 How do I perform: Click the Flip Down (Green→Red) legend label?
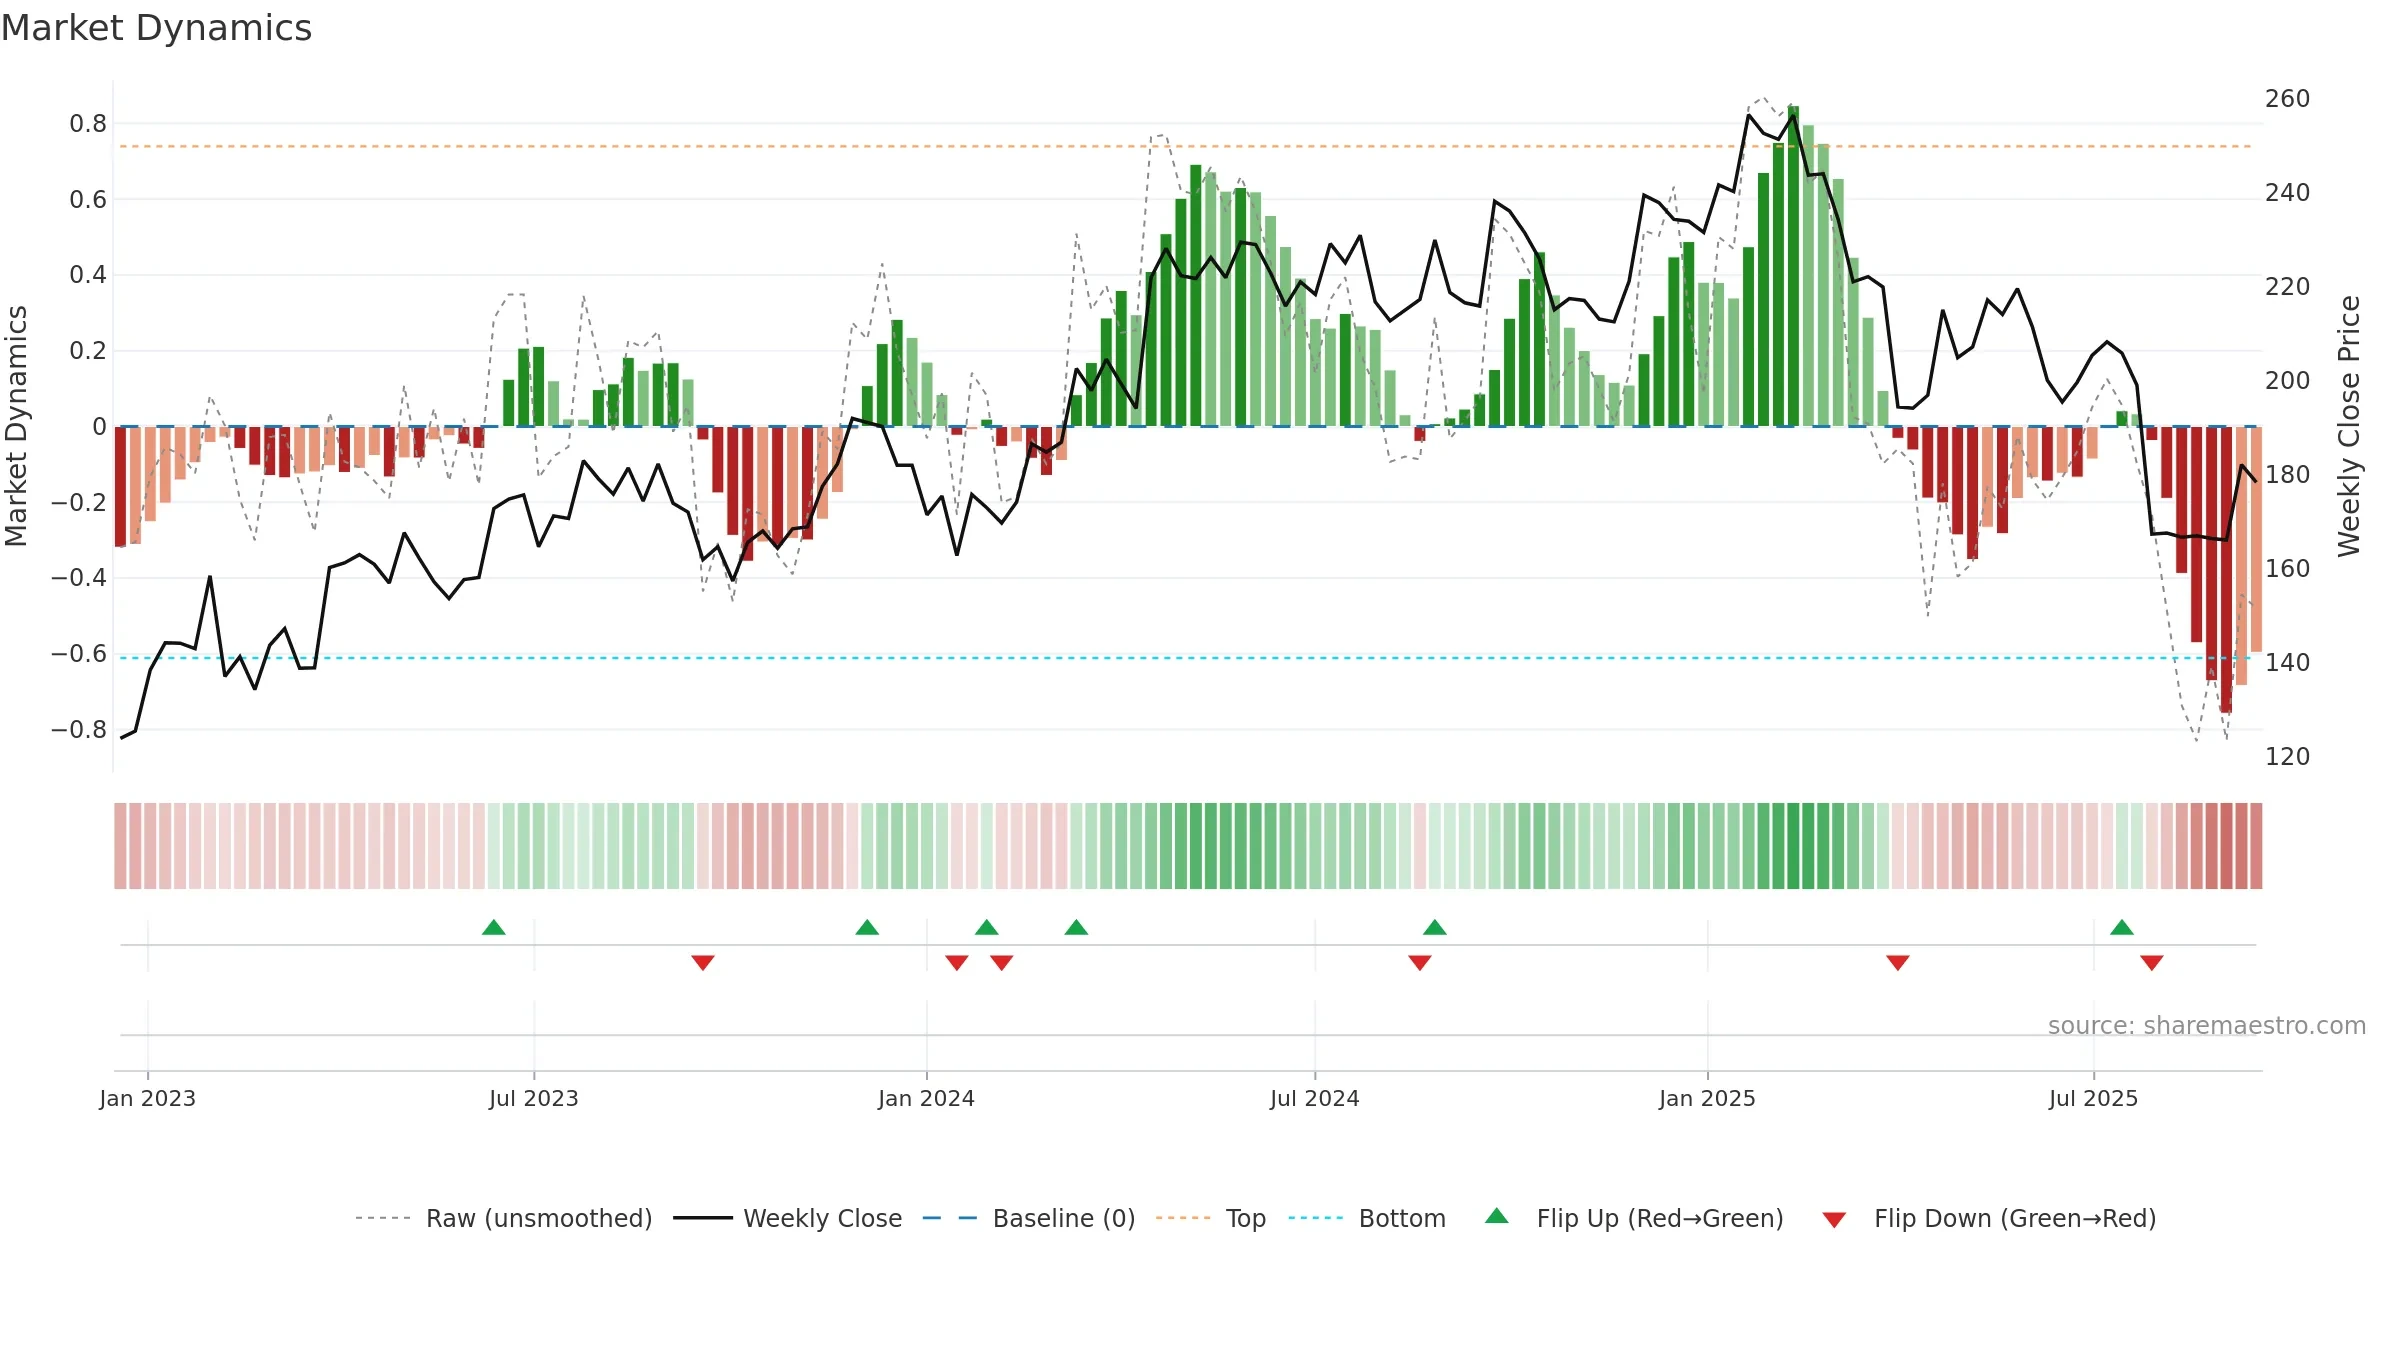click(x=2015, y=1218)
